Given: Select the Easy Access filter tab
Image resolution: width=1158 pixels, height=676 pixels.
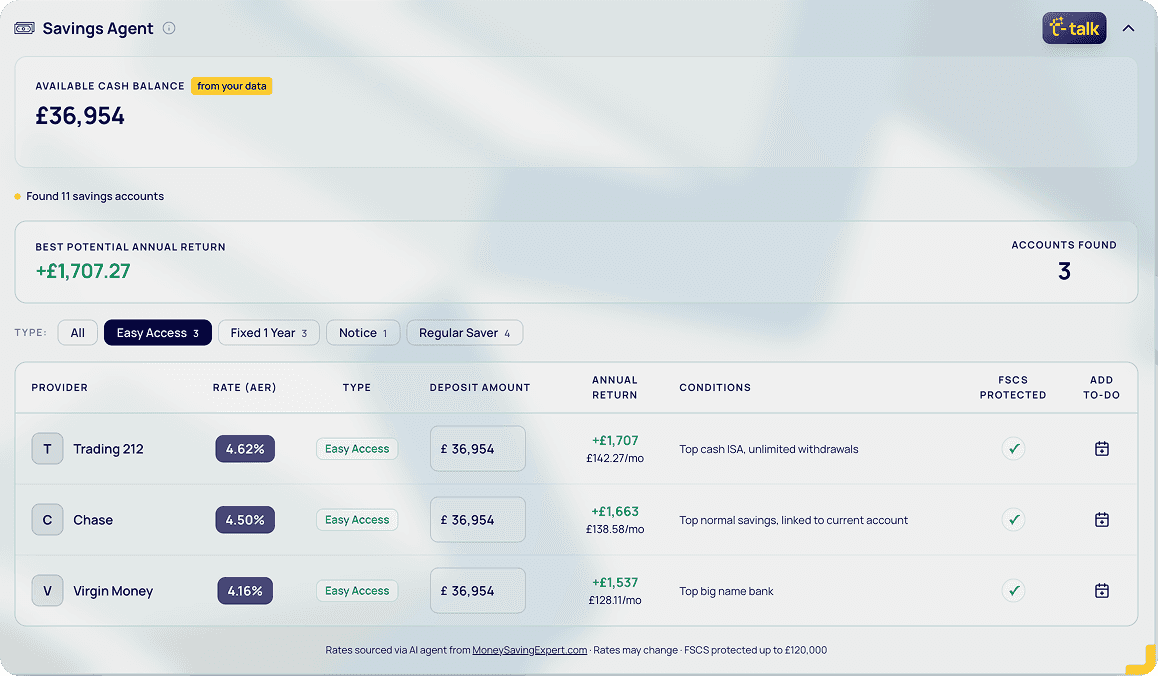Looking at the screenshot, I should tap(158, 332).
